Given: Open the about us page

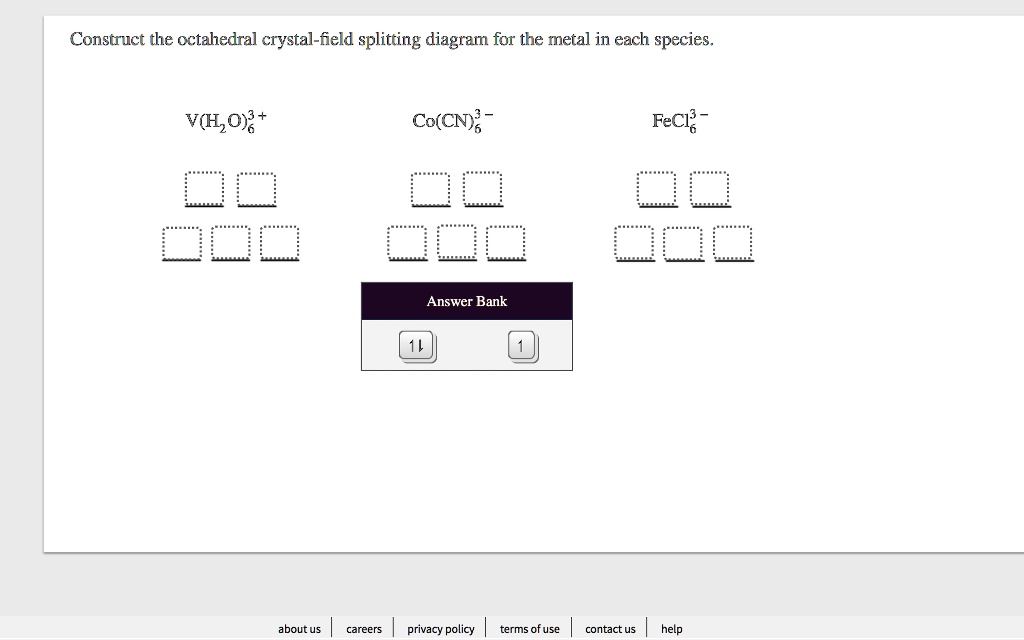Looking at the screenshot, I should coord(299,628).
